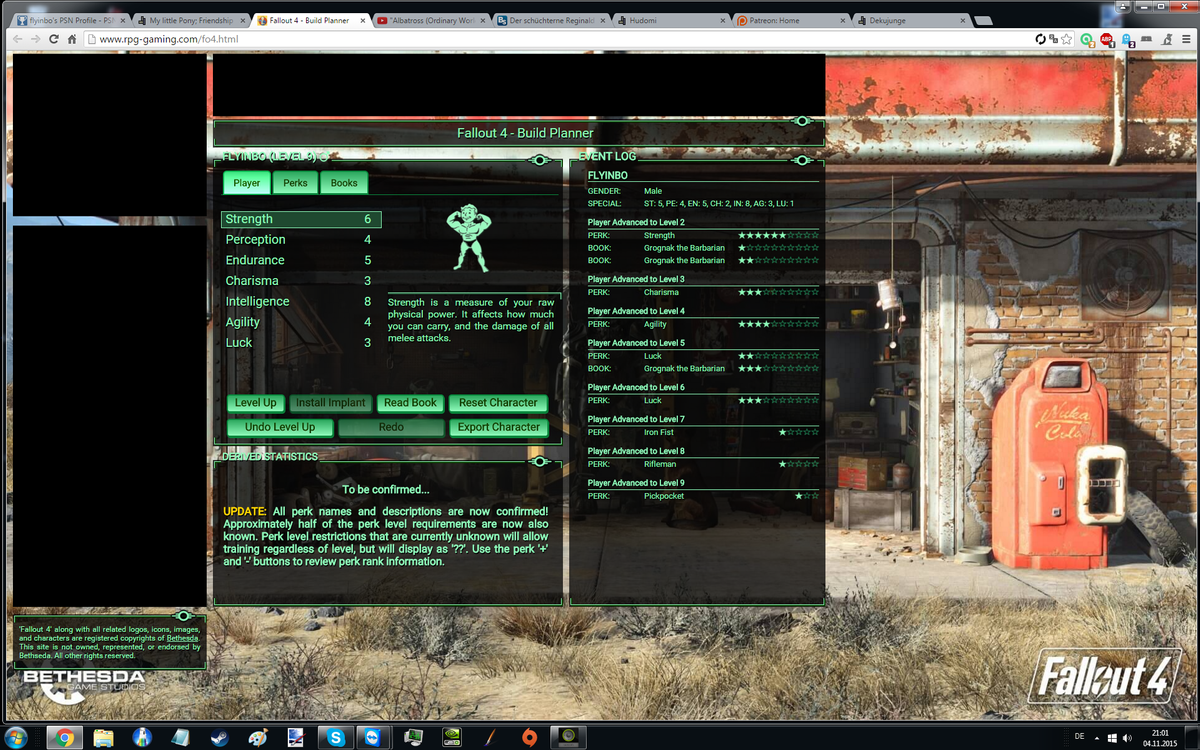Open TeamViewer from the taskbar
The width and height of the screenshot is (1200, 750).
[372, 737]
